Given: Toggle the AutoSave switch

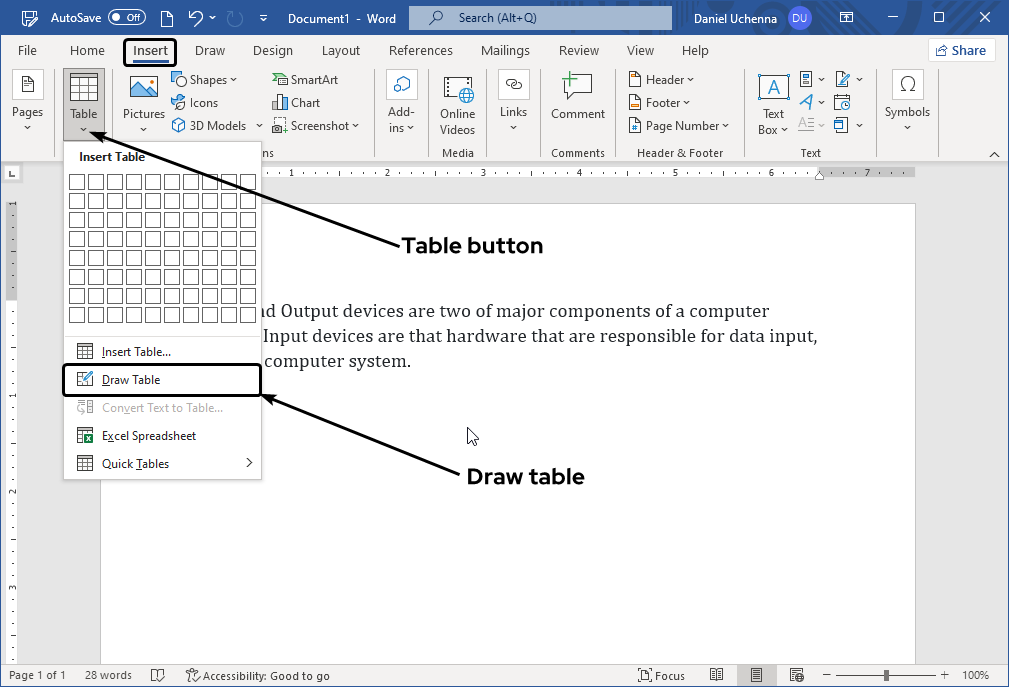Looking at the screenshot, I should point(126,18).
